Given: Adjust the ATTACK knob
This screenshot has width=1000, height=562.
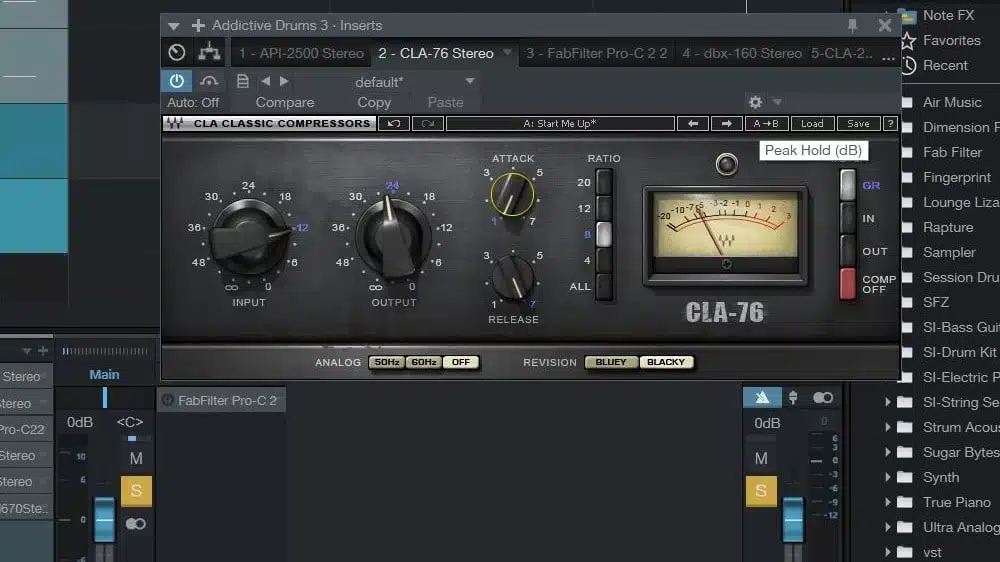Looking at the screenshot, I should click(512, 194).
